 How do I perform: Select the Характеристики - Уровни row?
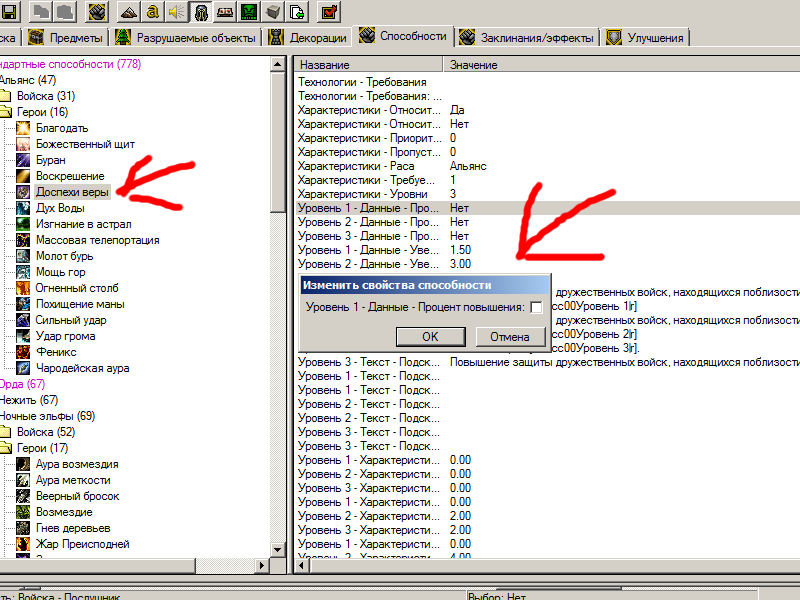548,194
